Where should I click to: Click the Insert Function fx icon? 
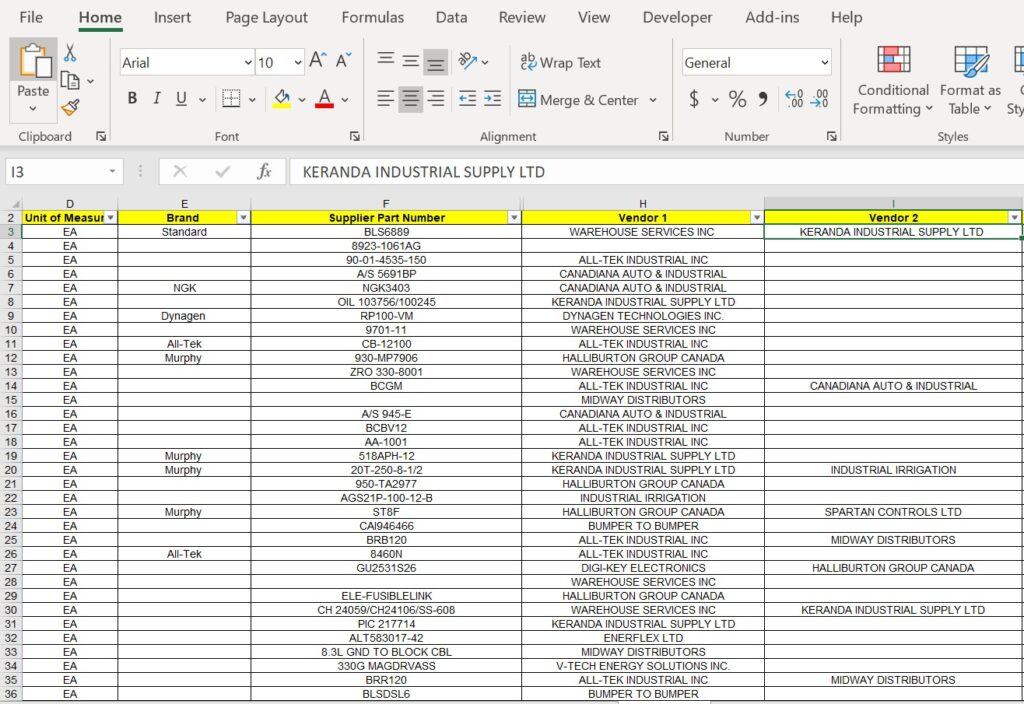(264, 172)
